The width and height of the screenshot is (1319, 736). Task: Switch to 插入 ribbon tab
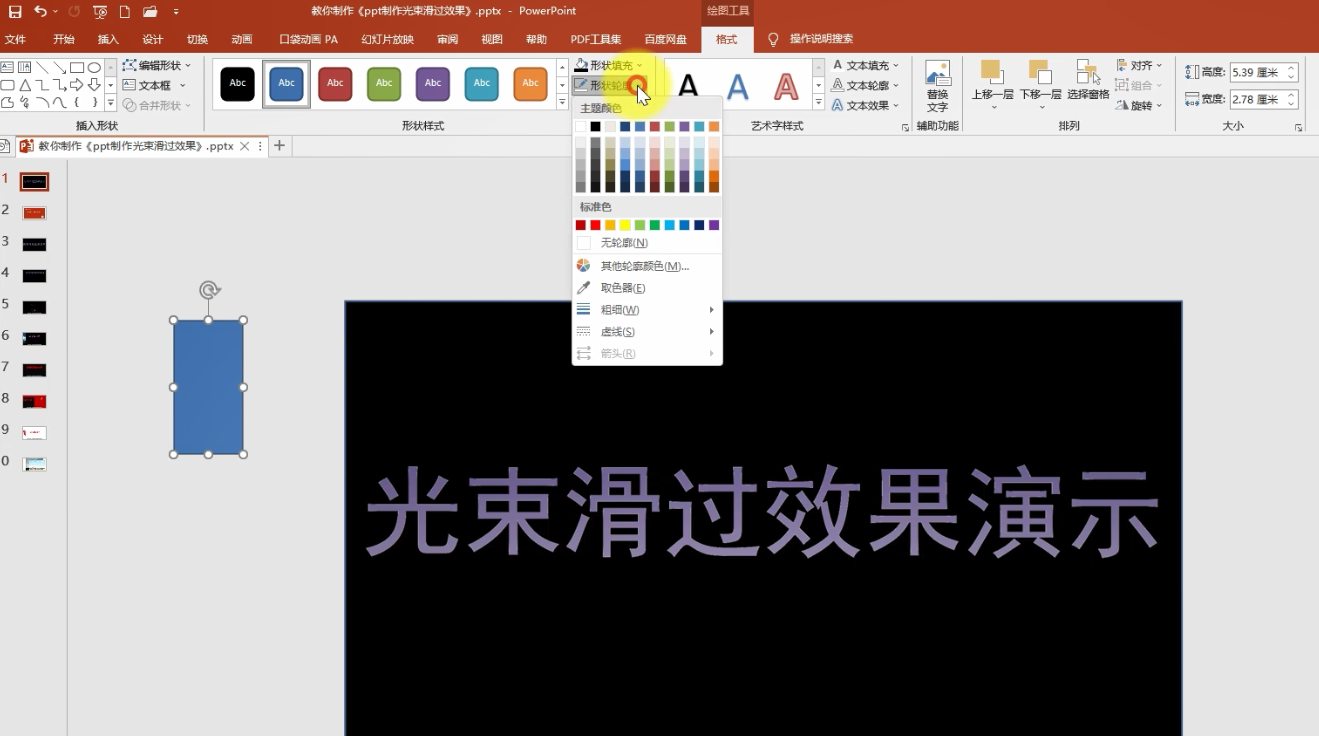click(x=108, y=39)
